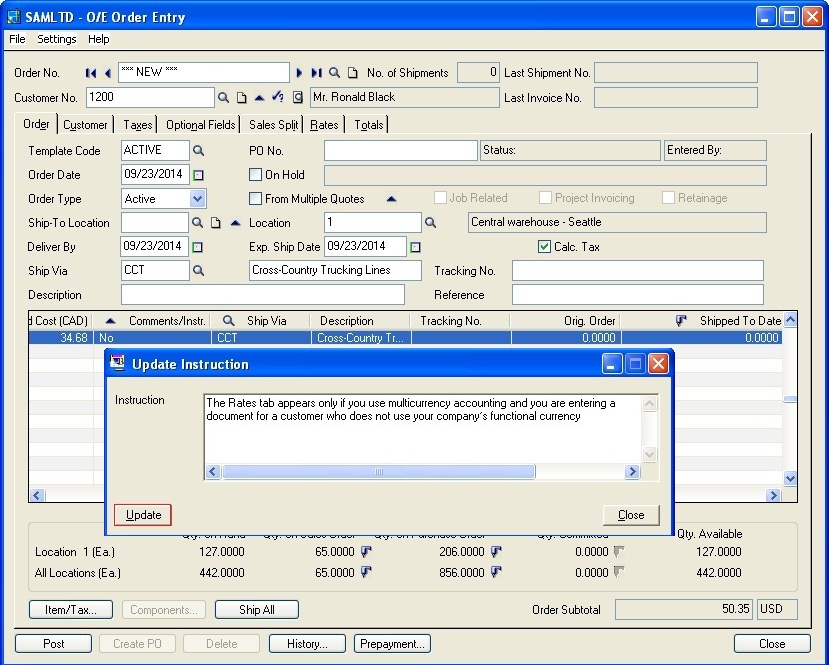The width and height of the screenshot is (829, 665).
Task: Click the Prepayment button
Action: coord(392,643)
